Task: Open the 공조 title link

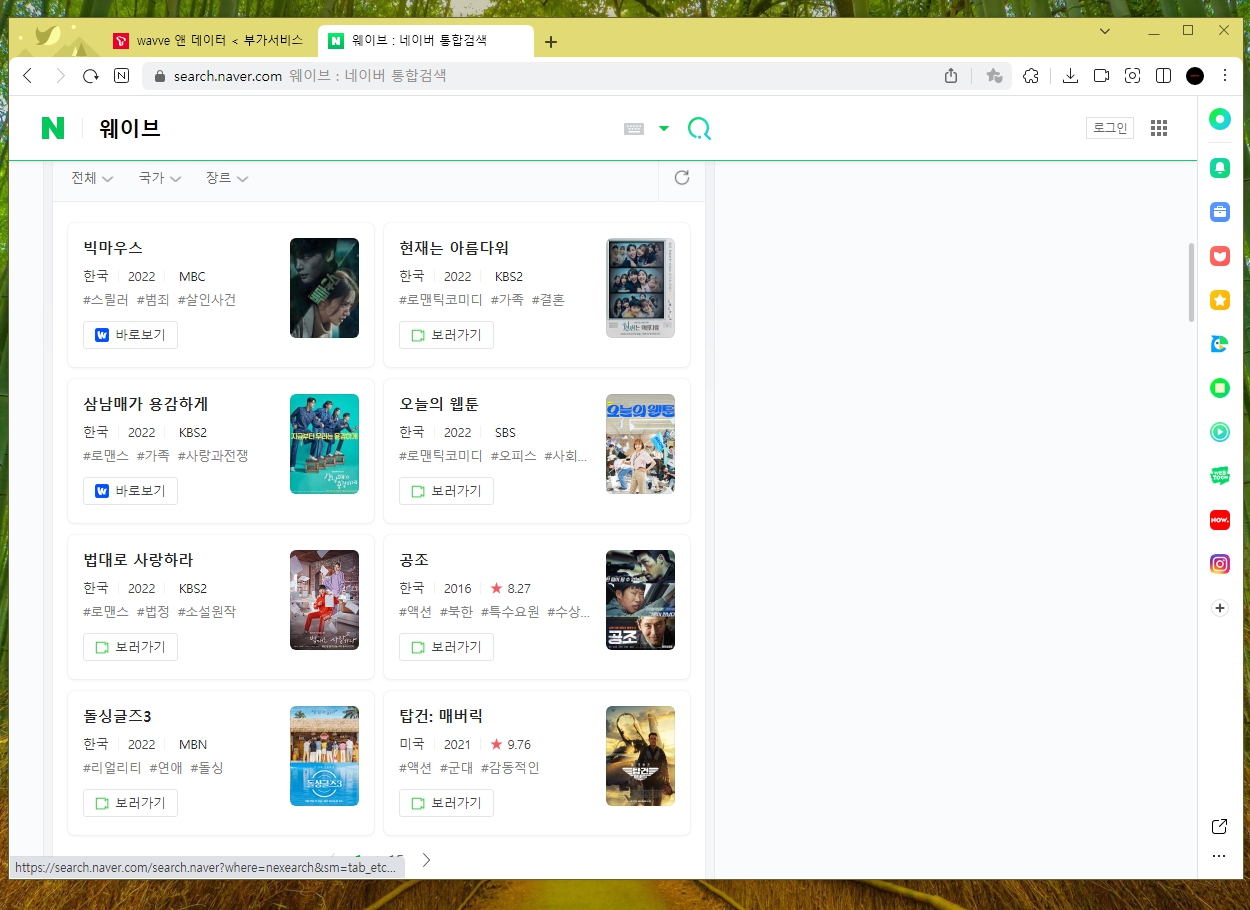Action: pyautogui.click(x=414, y=560)
